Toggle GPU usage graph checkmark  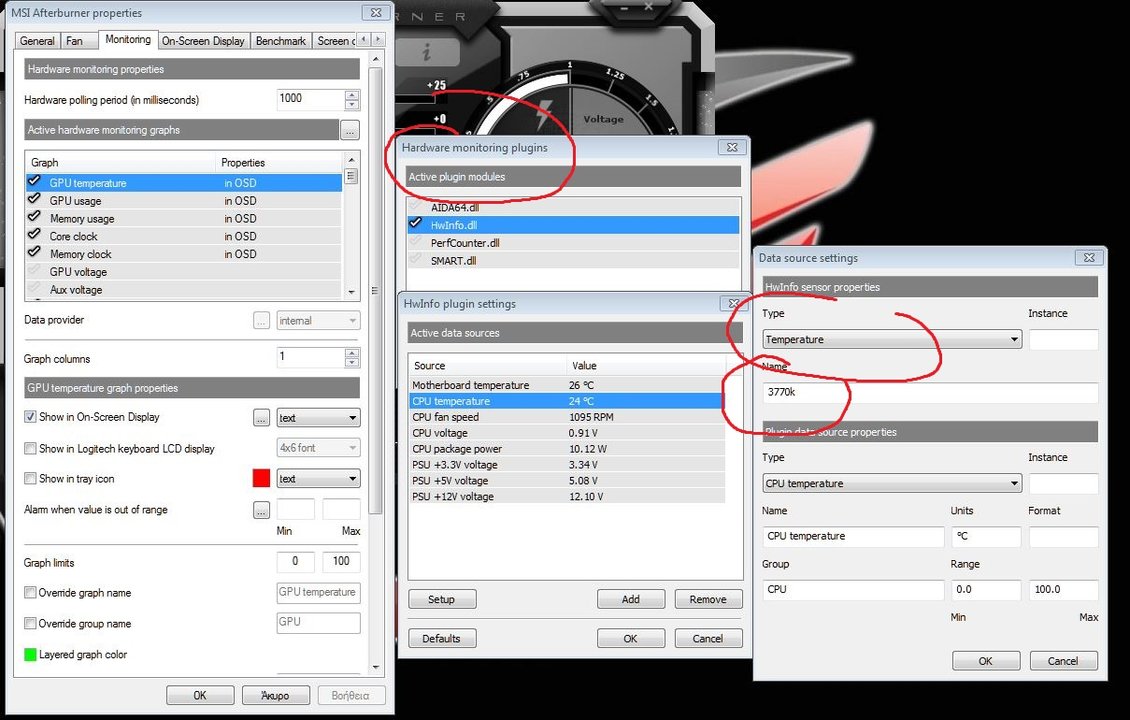point(34,200)
